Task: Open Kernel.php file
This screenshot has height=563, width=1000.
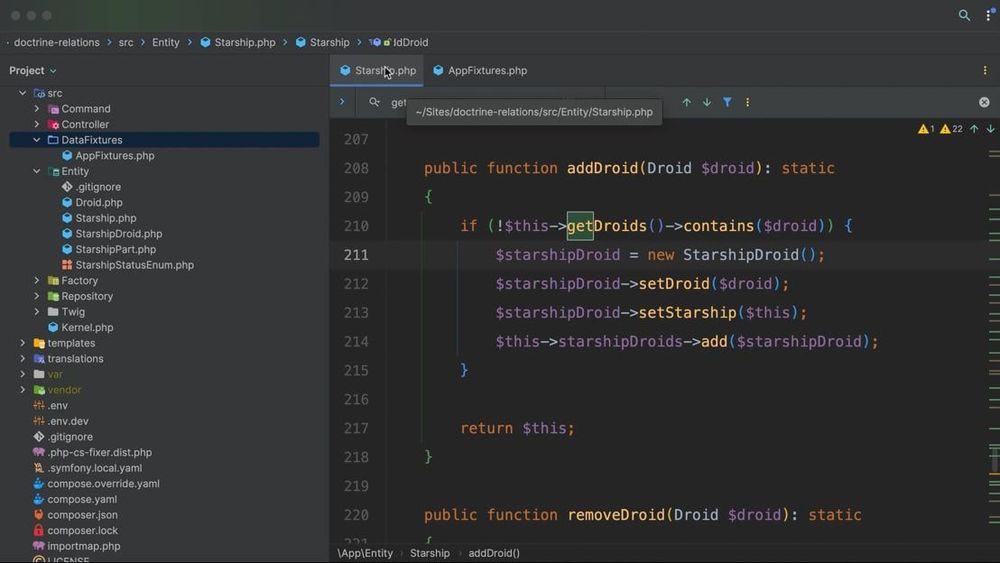Action: point(87,328)
